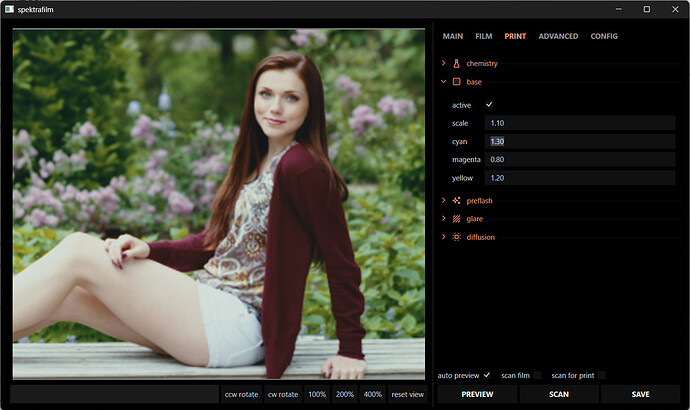Select the PRINT tab
The width and height of the screenshot is (690, 410).
click(x=515, y=36)
